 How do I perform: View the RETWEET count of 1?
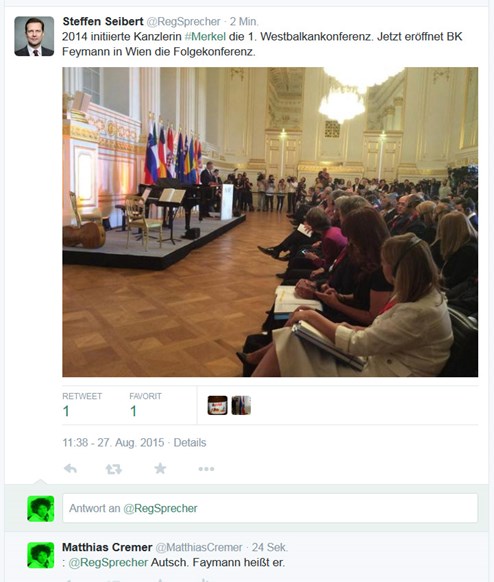click(x=66, y=411)
